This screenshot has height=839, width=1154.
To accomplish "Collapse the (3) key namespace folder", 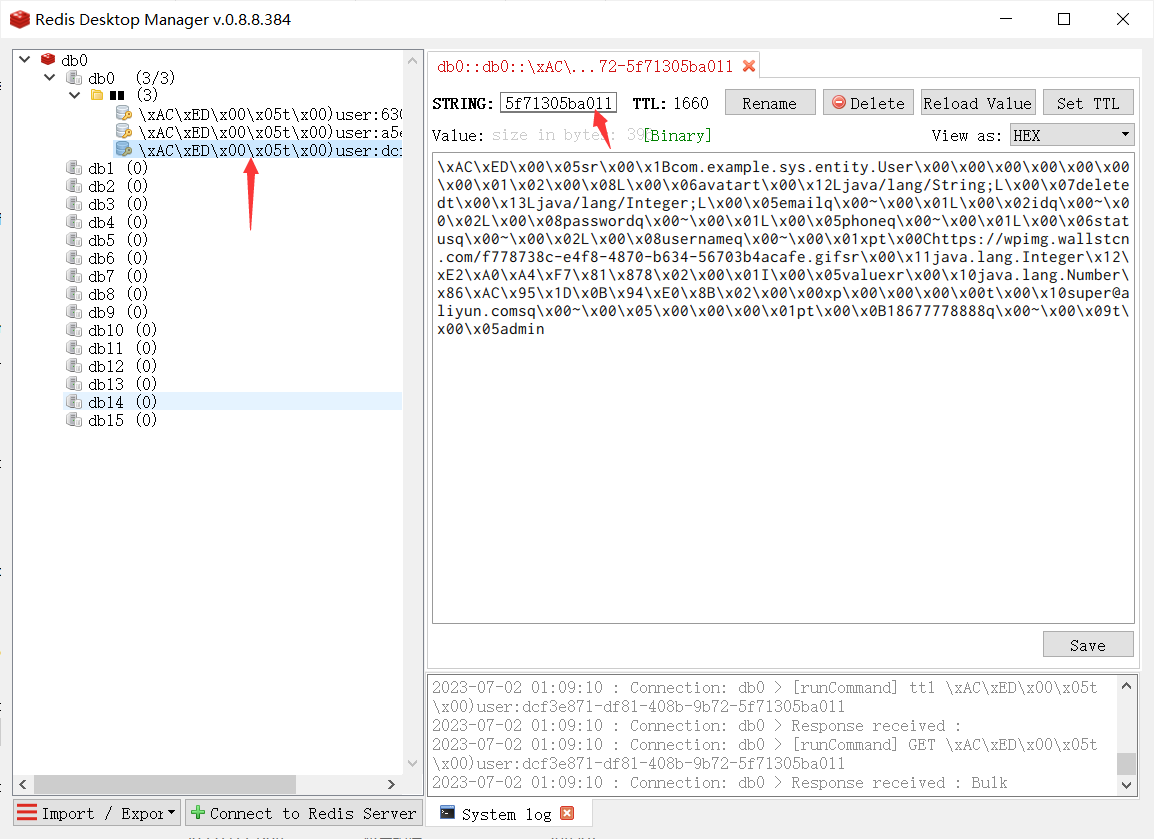I will 74,95.
